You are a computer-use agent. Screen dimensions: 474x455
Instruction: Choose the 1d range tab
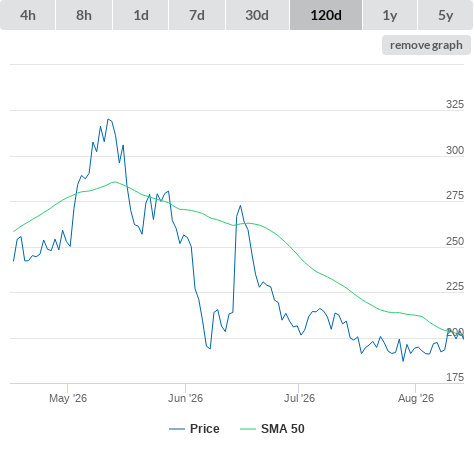141,15
